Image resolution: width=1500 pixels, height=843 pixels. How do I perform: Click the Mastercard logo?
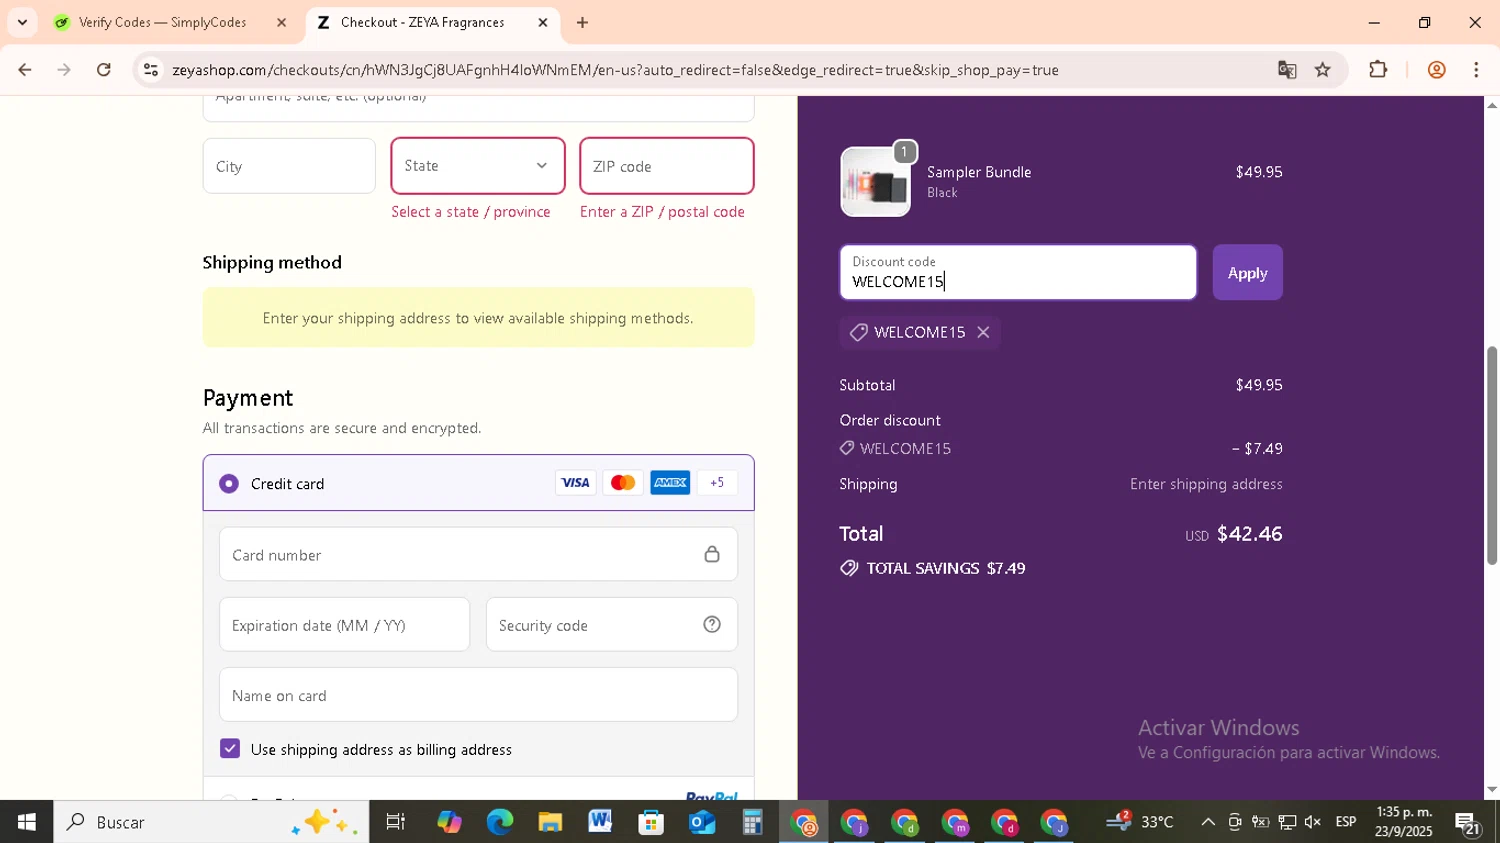pyautogui.click(x=623, y=483)
